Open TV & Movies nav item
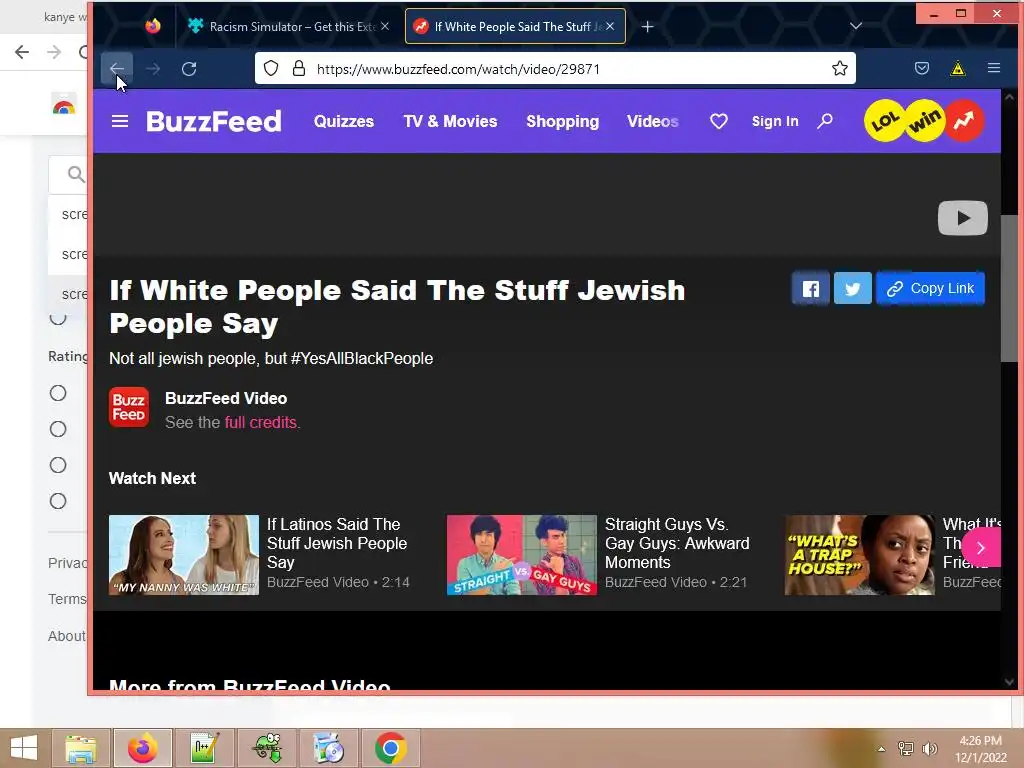This screenshot has width=1024, height=768. click(450, 121)
